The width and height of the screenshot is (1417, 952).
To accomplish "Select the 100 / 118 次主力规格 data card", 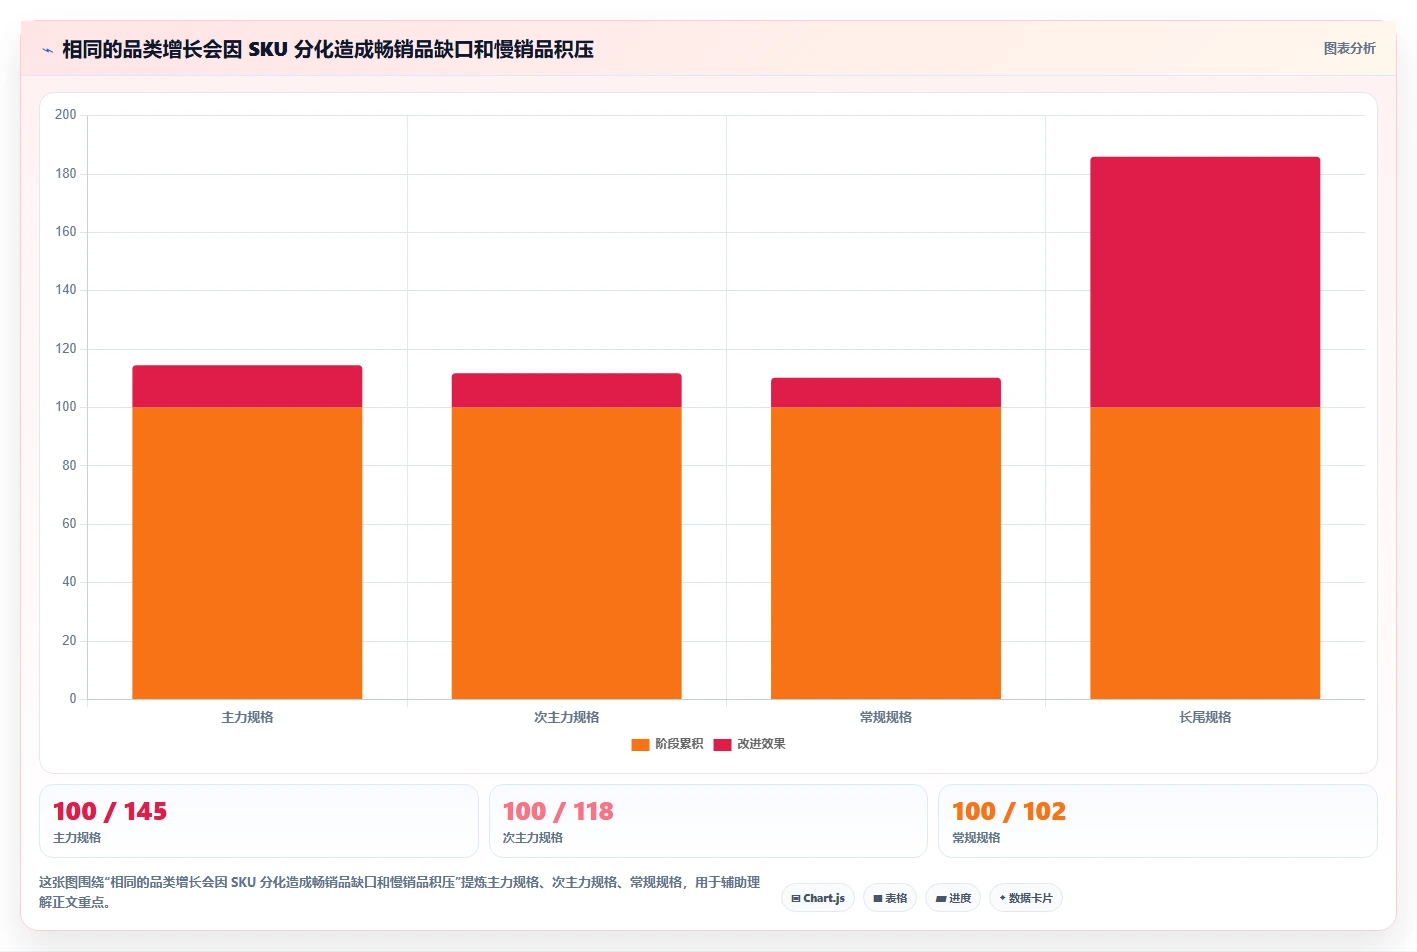I will 708,821.
